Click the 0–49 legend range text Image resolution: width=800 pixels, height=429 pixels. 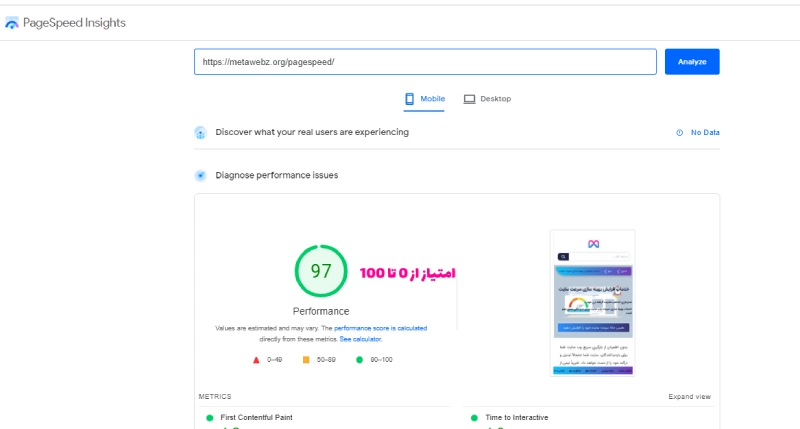coord(274,360)
